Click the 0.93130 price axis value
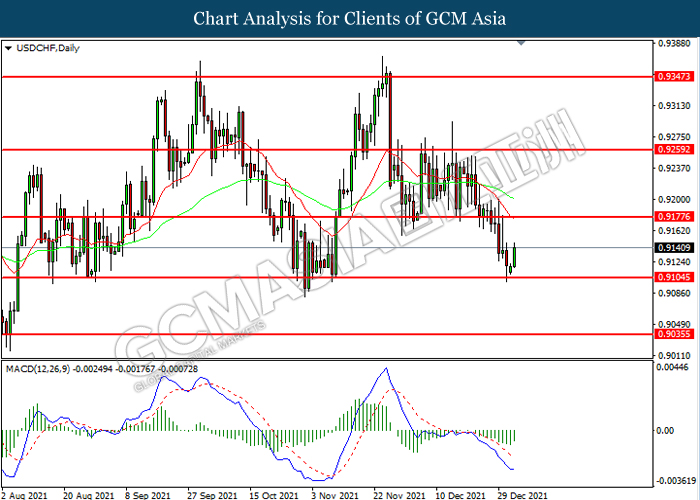700x500 pixels. click(675, 106)
